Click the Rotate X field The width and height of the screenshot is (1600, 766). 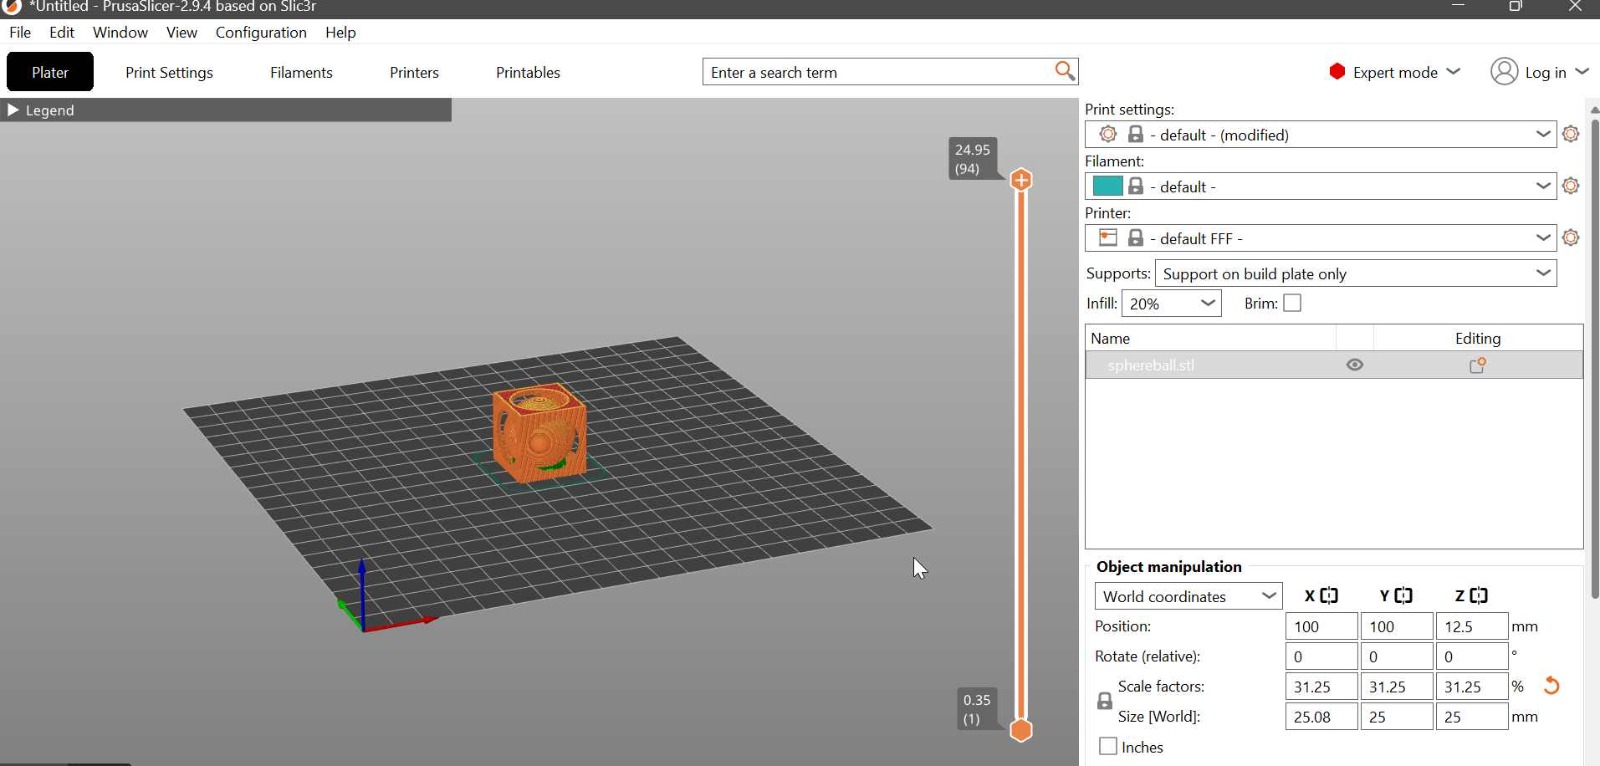(1321, 656)
